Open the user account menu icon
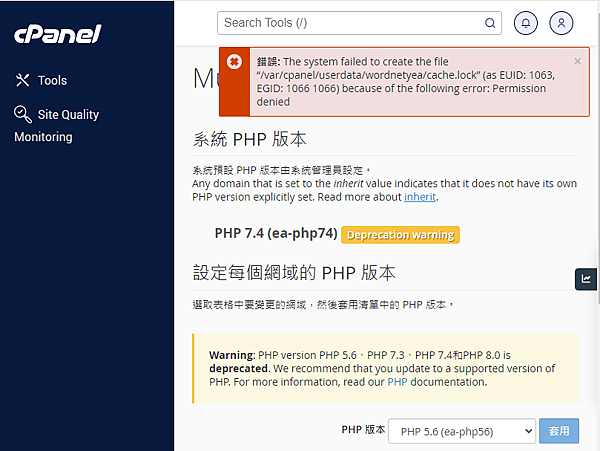Viewport: 600px width, 451px height. (561, 23)
